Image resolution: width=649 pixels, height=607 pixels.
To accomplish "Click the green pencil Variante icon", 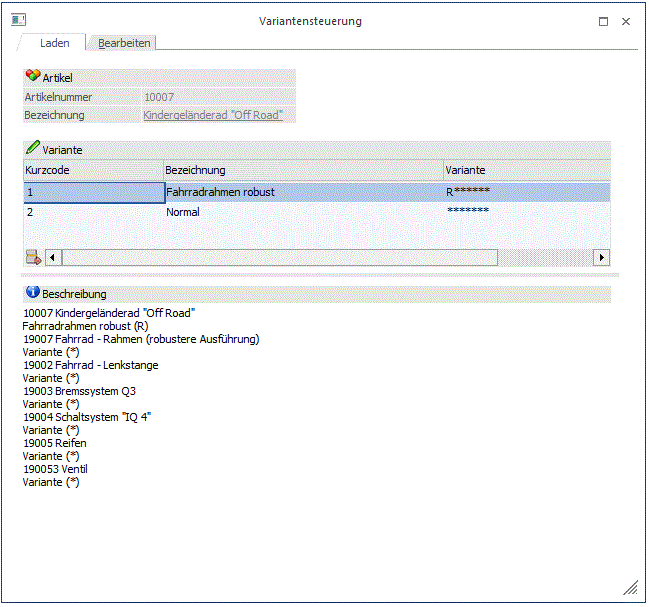I will [x=32, y=148].
